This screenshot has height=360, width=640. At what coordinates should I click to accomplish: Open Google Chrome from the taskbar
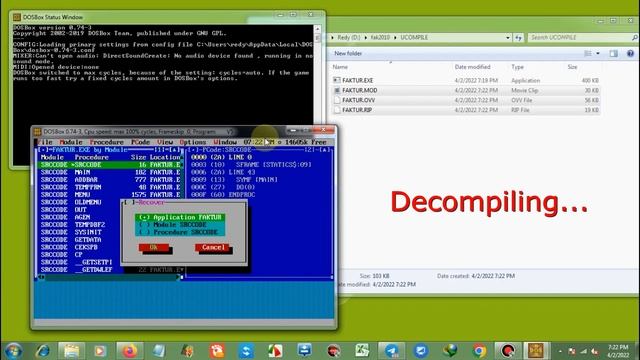pyautogui.click(x=479, y=351)
